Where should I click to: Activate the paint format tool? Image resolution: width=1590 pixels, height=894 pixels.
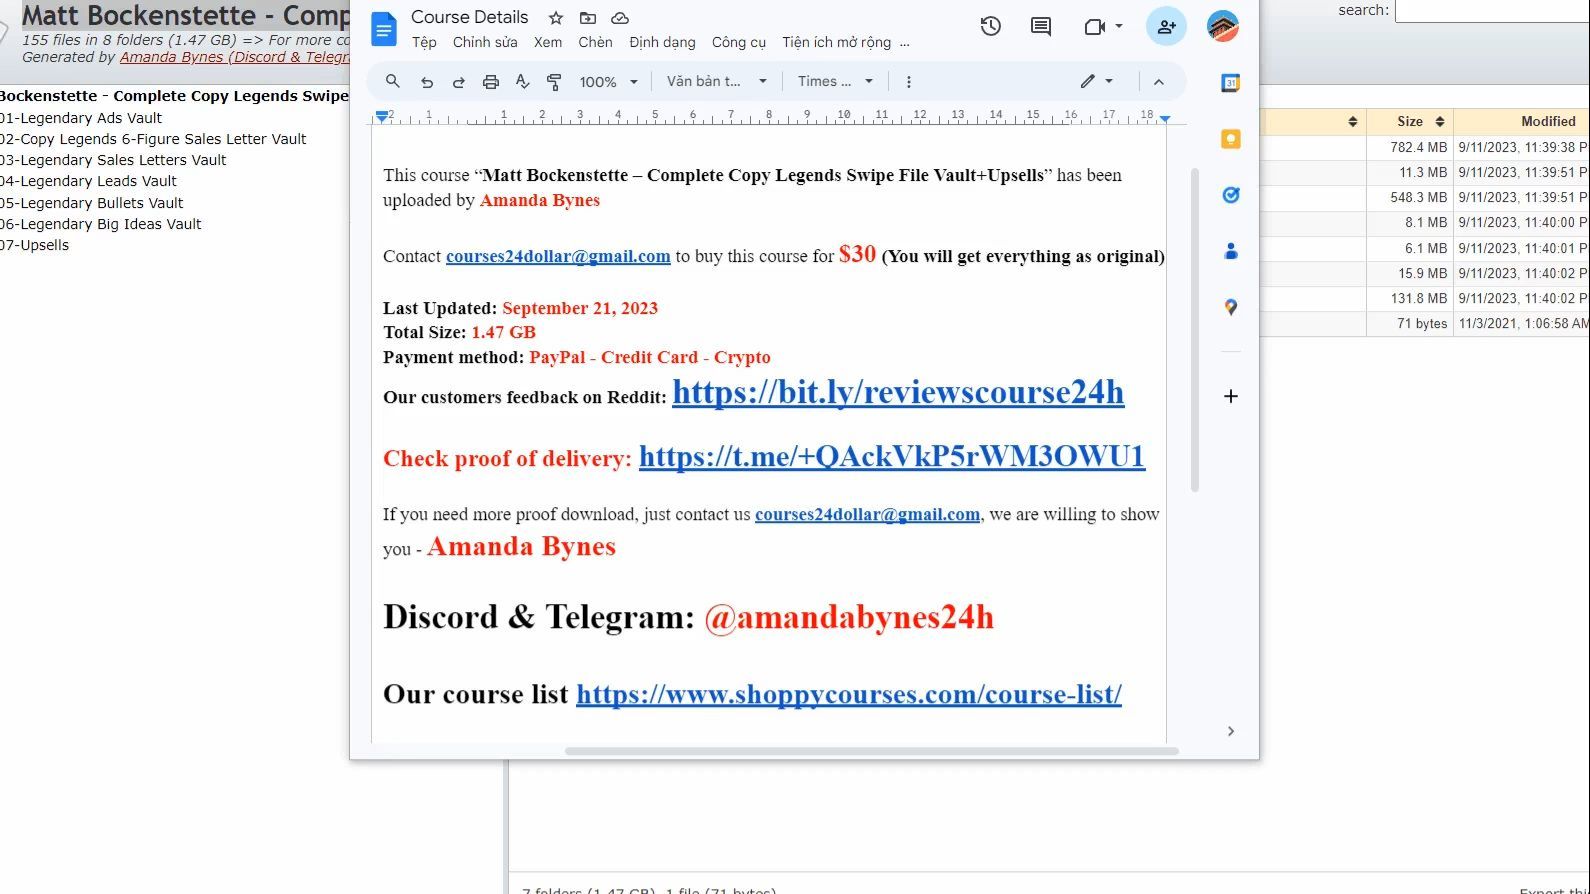point(554,82)
